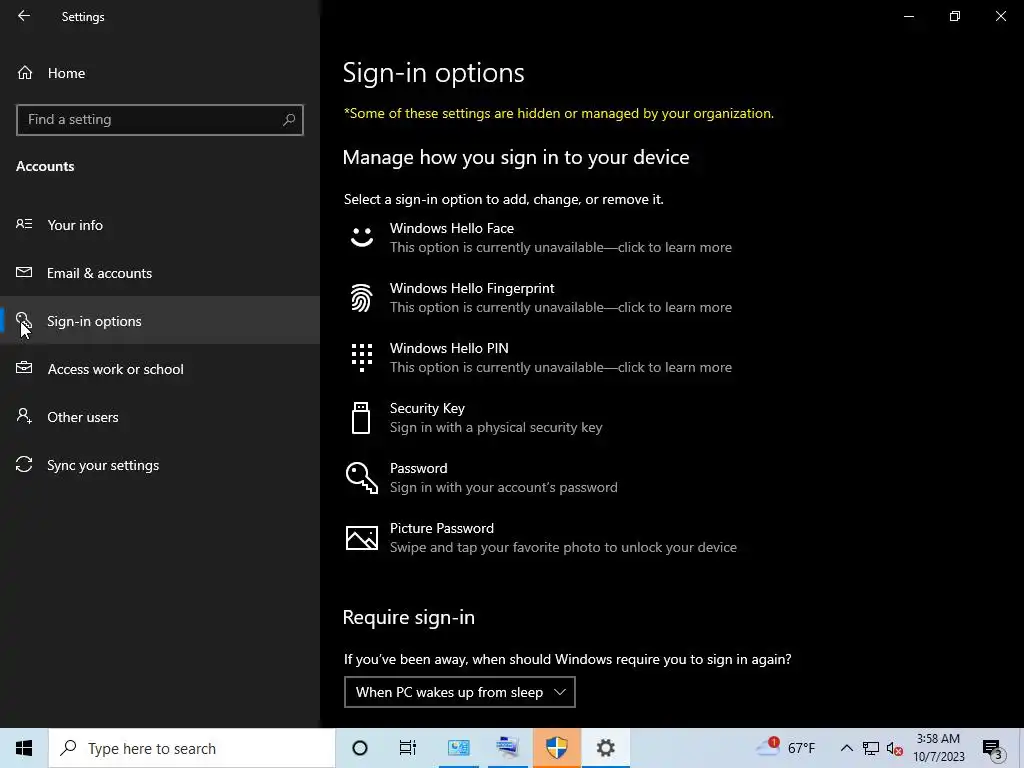Screen dimensions: 1024x768
Task: Click the Other users person icon
Action: tap(24, 417)
